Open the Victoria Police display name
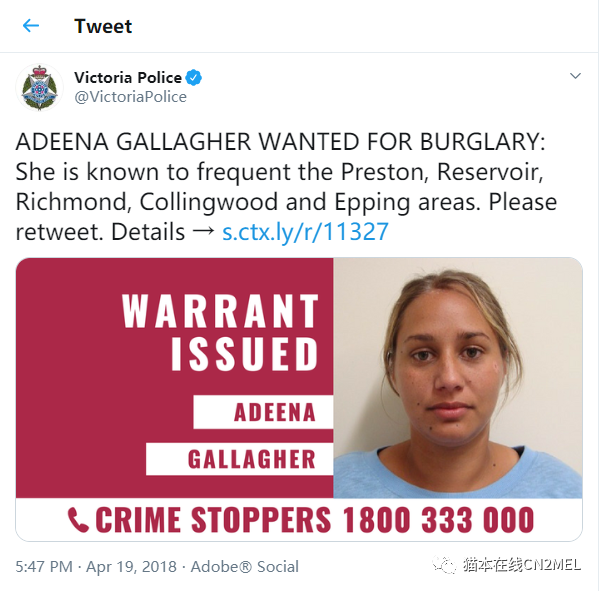The height and width of the screenshot is (591, 600). tap(128, 78)
